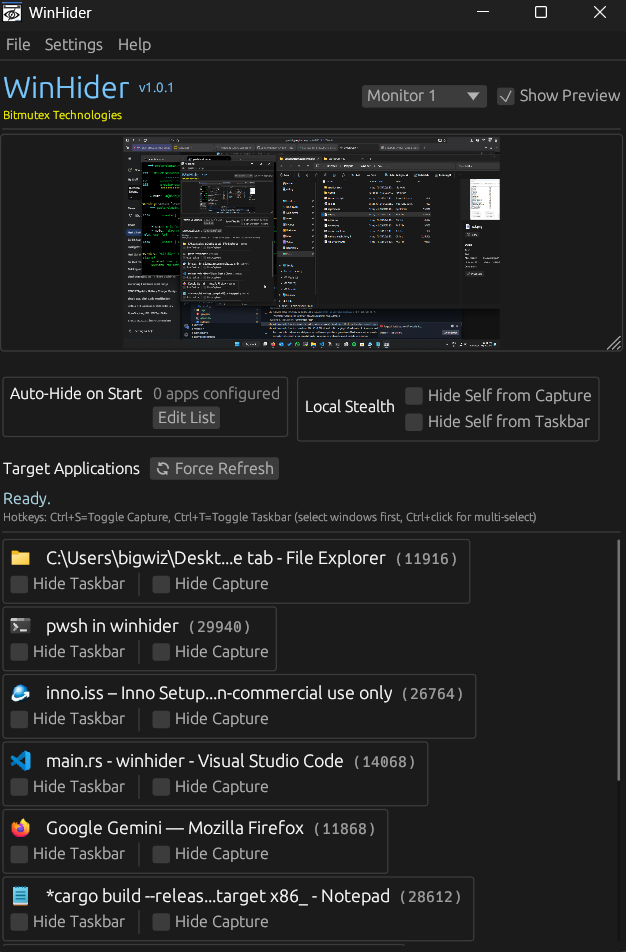Click process ID 11916 label
This screenshot has width=626, height=952.
[426, 559]
